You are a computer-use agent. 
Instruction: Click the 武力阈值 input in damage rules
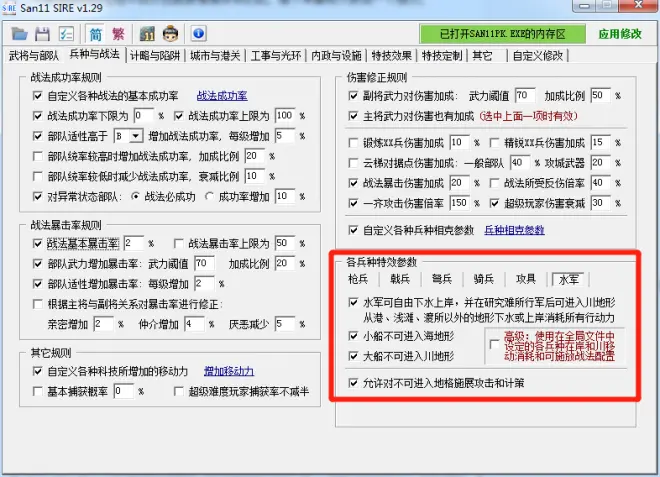tap(524, 96)
